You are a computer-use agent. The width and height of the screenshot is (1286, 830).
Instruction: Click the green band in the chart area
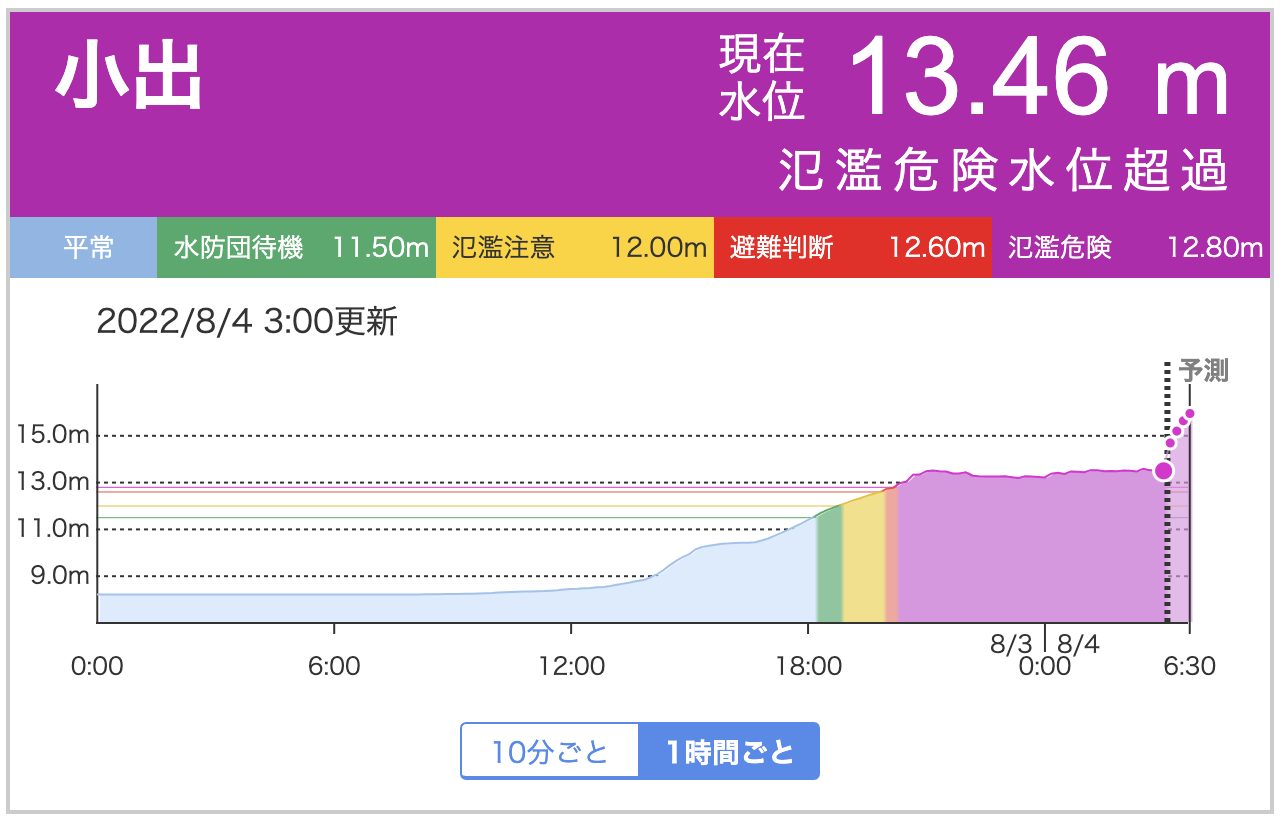coord(830,565)
